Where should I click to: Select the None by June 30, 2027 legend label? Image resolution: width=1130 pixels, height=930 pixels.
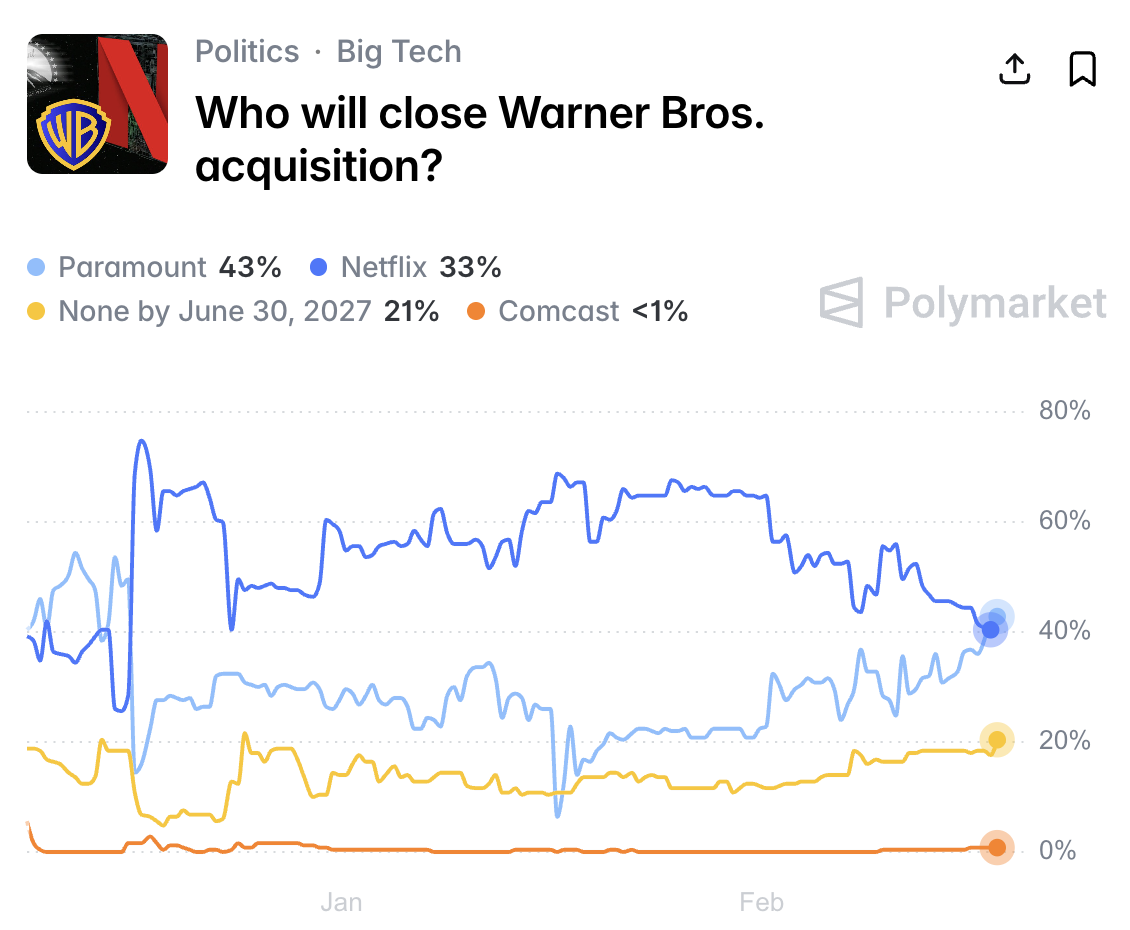click(249, 312)
